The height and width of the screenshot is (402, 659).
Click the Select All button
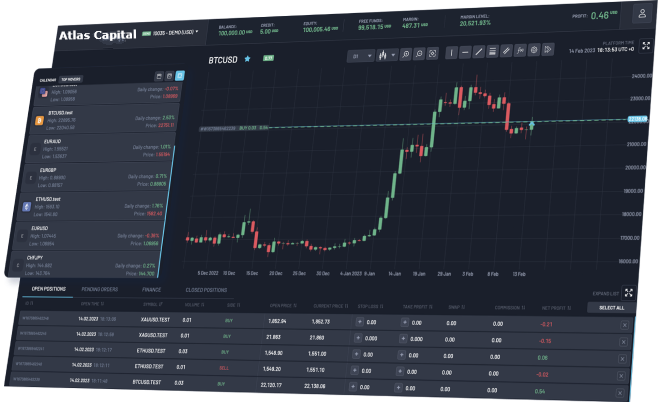point(610,308)
